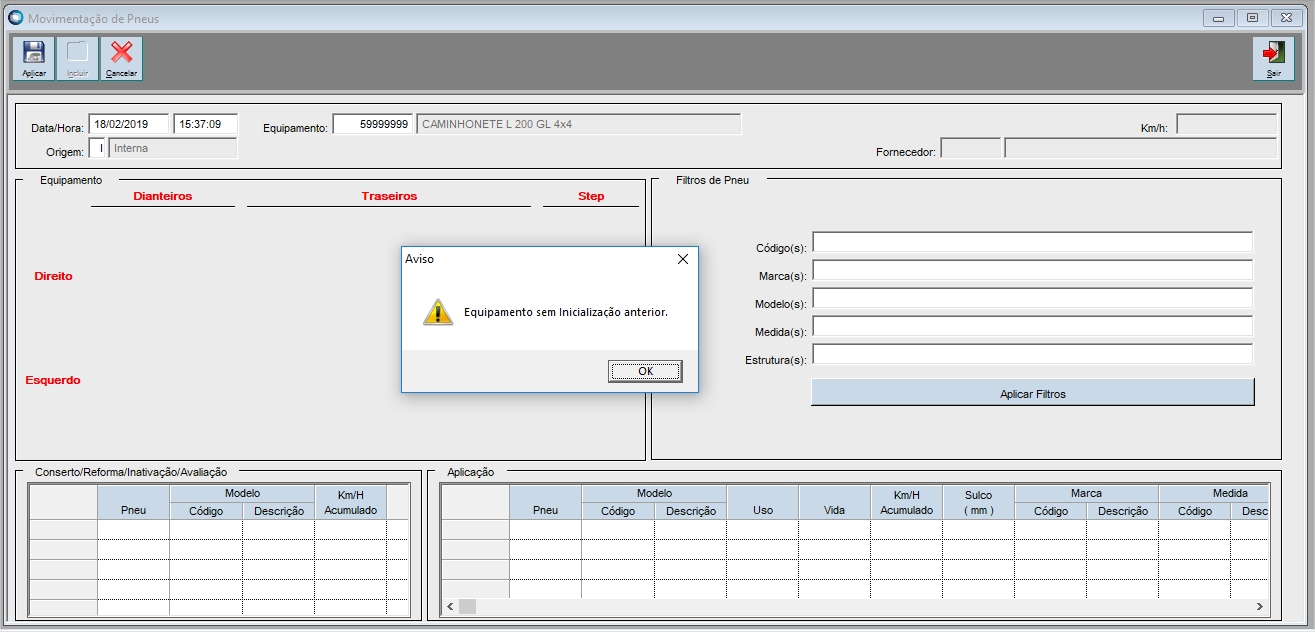Click the Incluir toolbar icon
Image resolution: width=1315 pixels, height=632 pixels.
[77, 58]
